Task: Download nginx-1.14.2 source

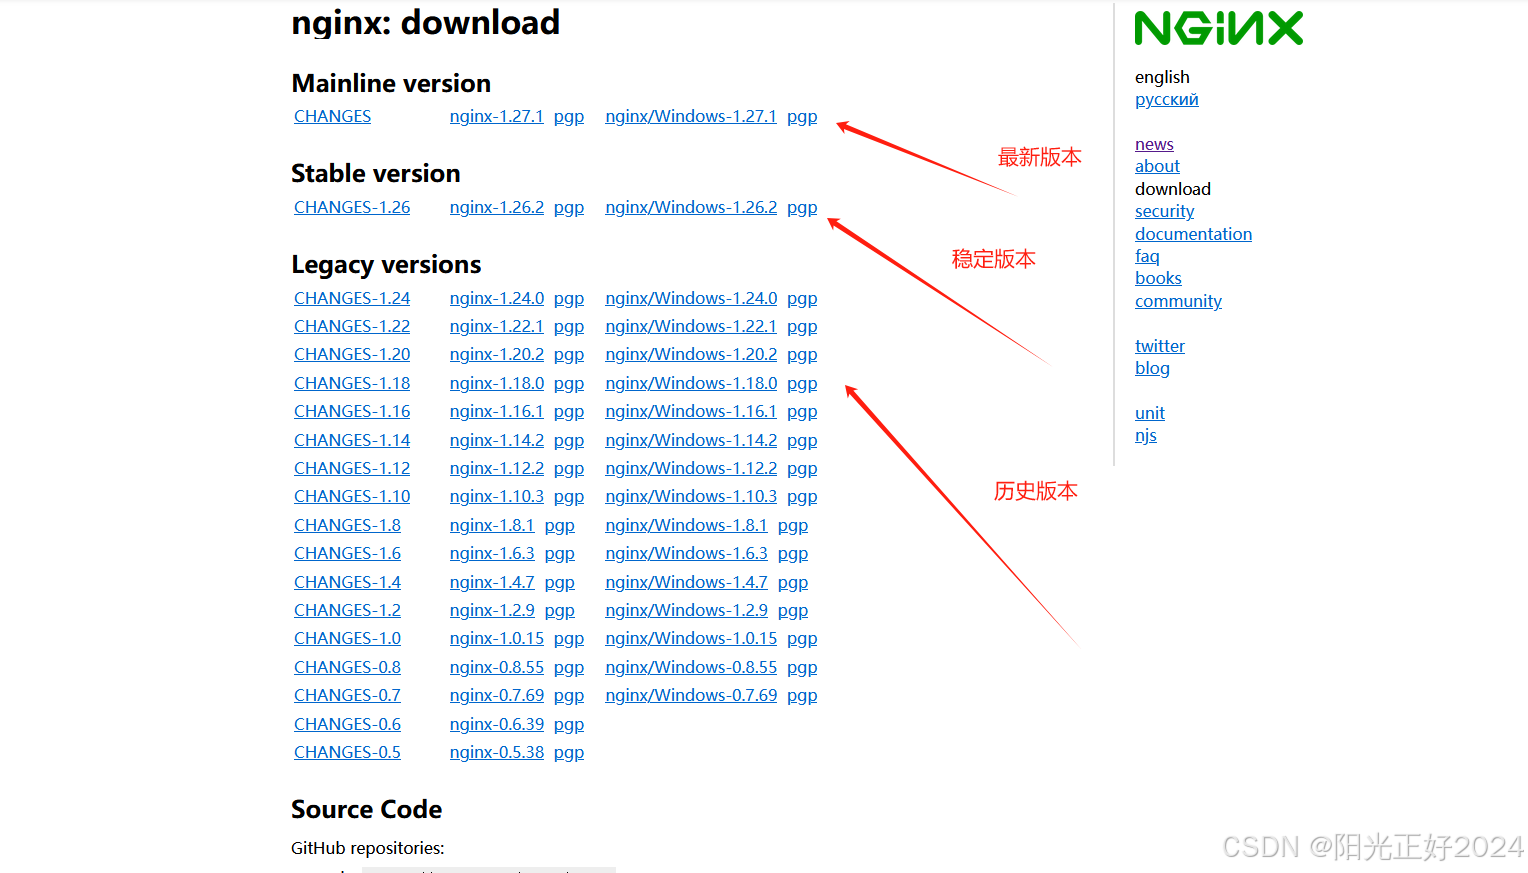Action: pos(497,440)
